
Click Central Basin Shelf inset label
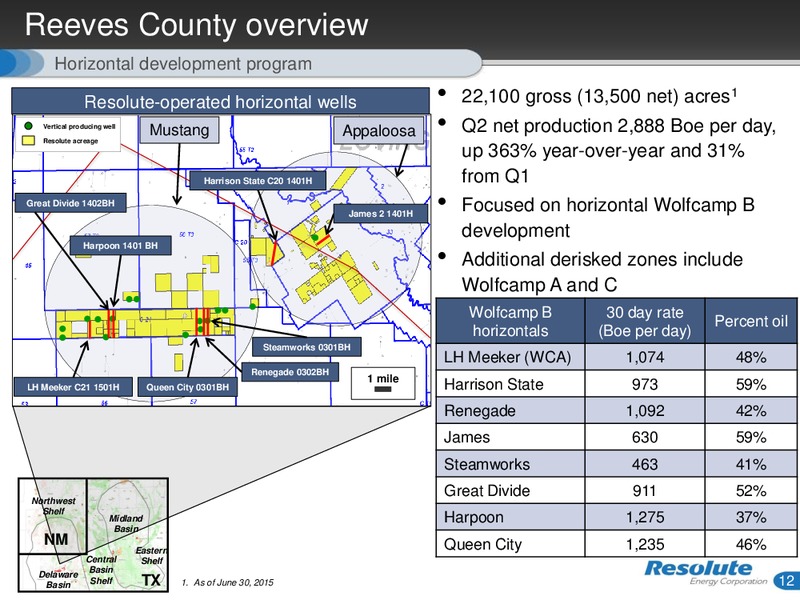pos(102,570)
